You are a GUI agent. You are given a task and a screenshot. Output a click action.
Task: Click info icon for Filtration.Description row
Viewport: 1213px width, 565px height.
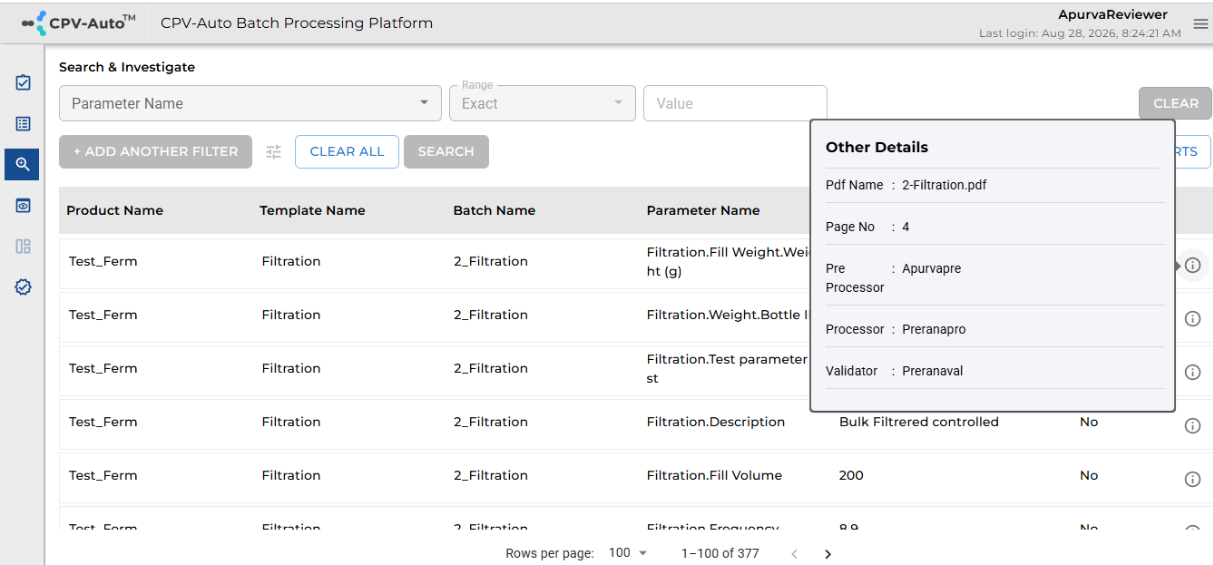pyautogui.click(x=1192, y=425)
